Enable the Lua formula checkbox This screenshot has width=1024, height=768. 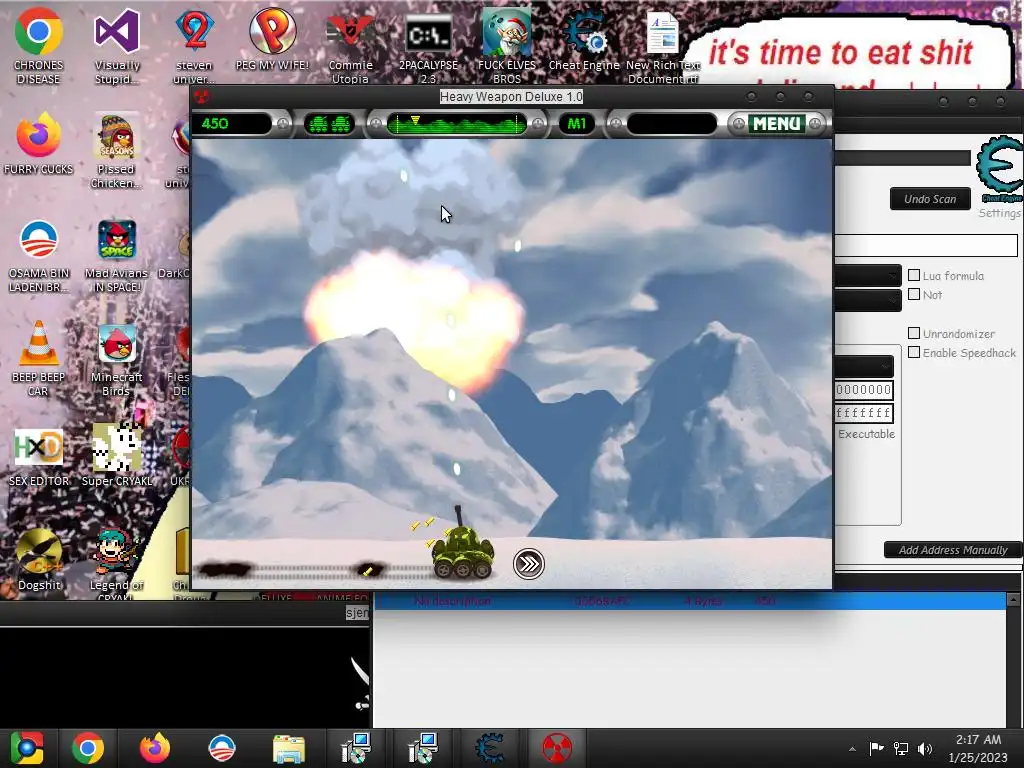914,276
